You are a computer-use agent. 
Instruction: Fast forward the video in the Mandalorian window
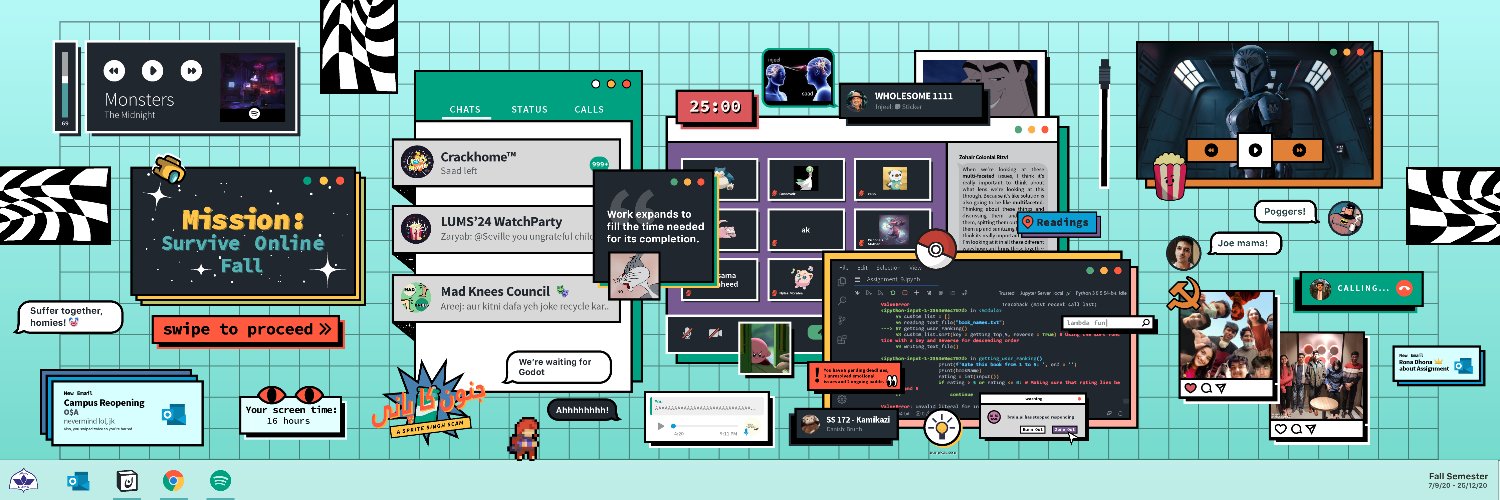click(x=1299, y=149)
